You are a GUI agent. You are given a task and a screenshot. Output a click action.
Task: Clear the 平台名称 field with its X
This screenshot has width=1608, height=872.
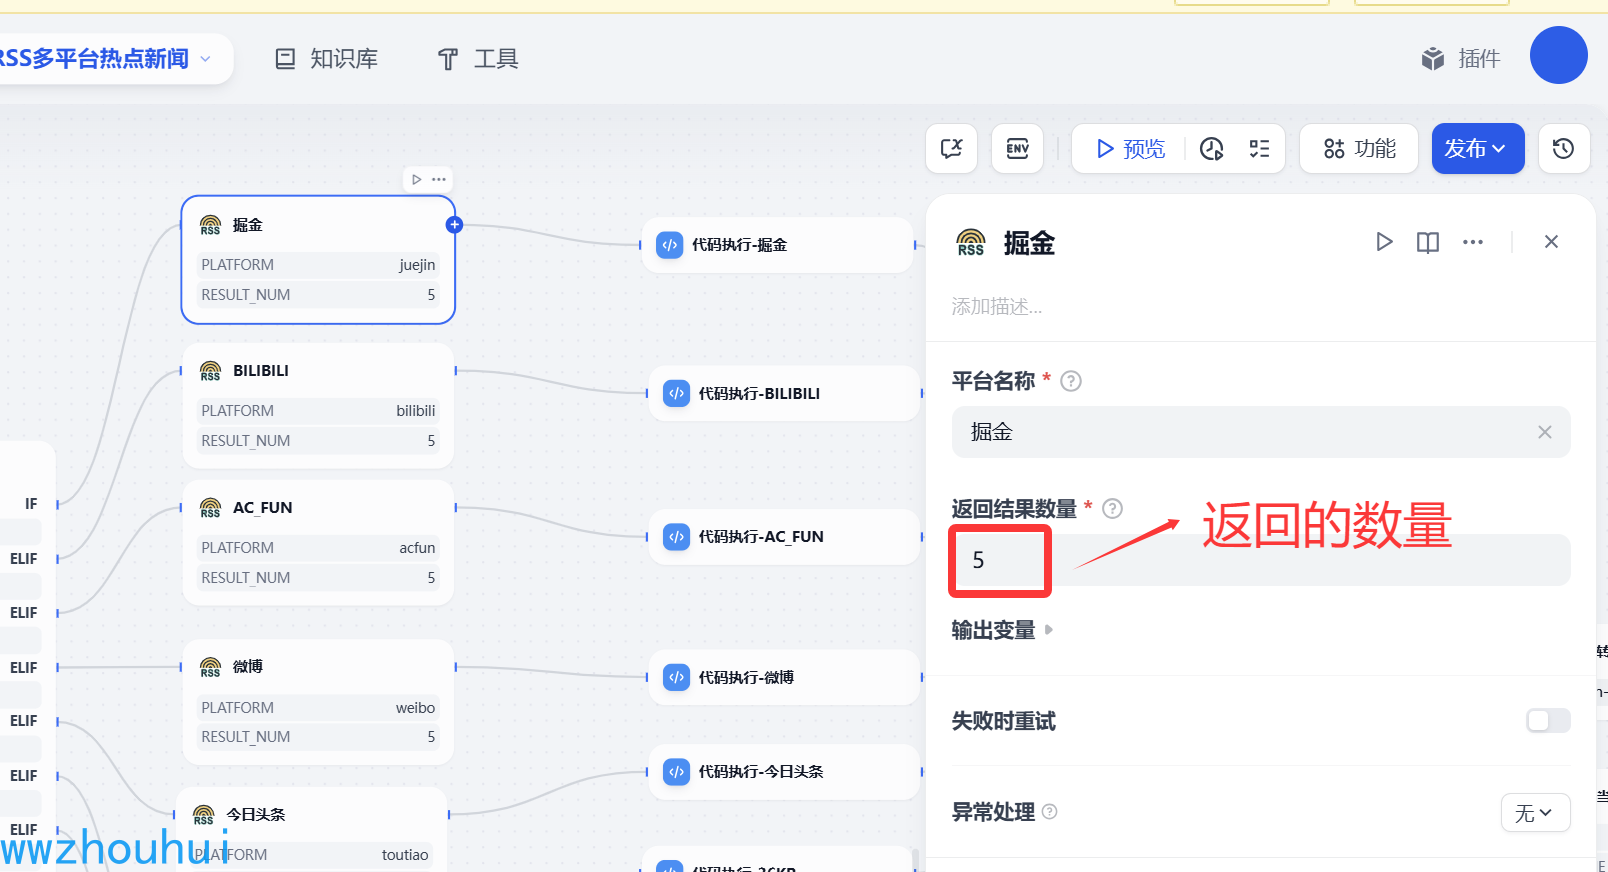pyautogui.click(x=1545, y=432)
